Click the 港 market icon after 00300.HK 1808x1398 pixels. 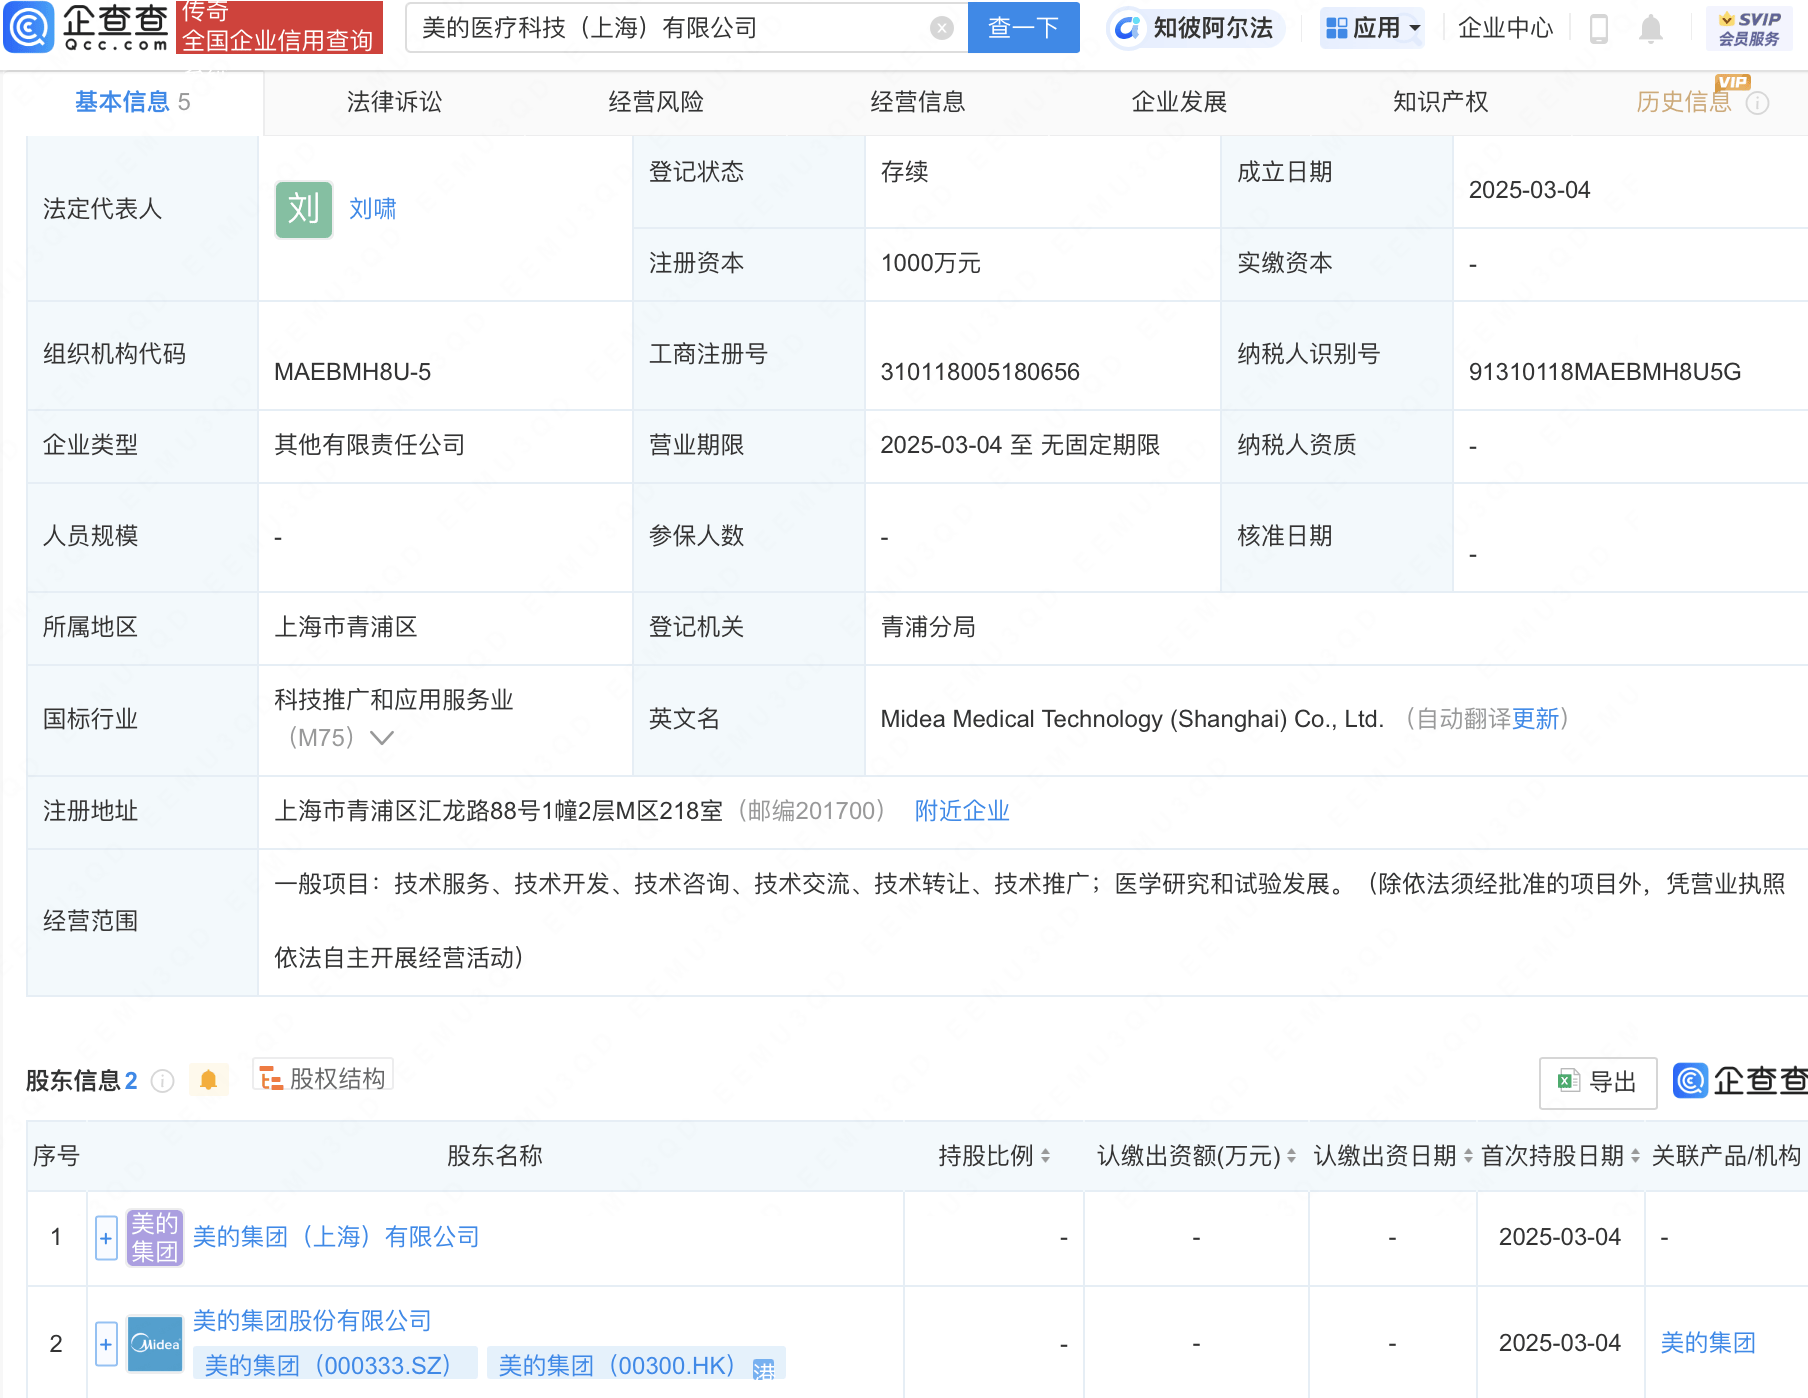[764, 1370]
